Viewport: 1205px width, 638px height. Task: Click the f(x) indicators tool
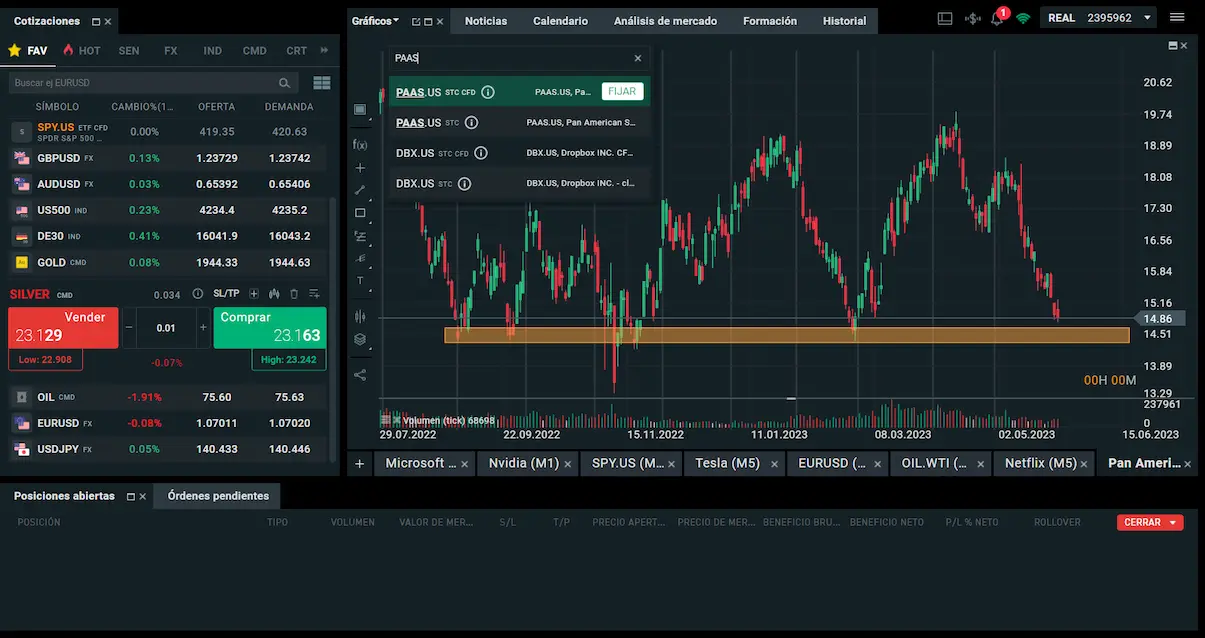[360, 145]
